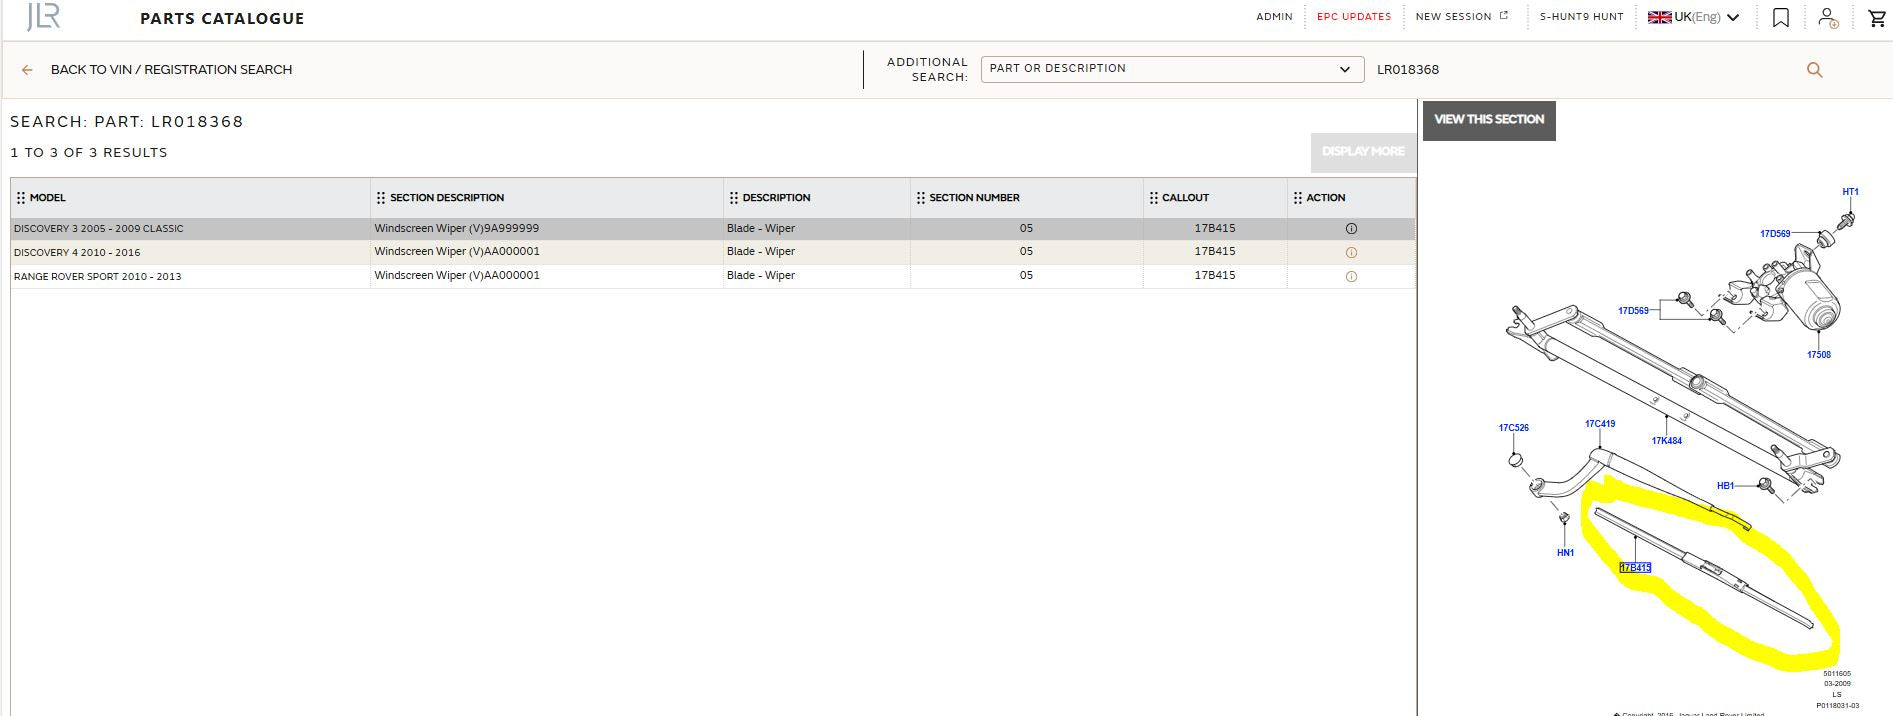Sort by the DESCRIPTION column header
This screenshot has height=716, width=1893.
pos(776,198)
